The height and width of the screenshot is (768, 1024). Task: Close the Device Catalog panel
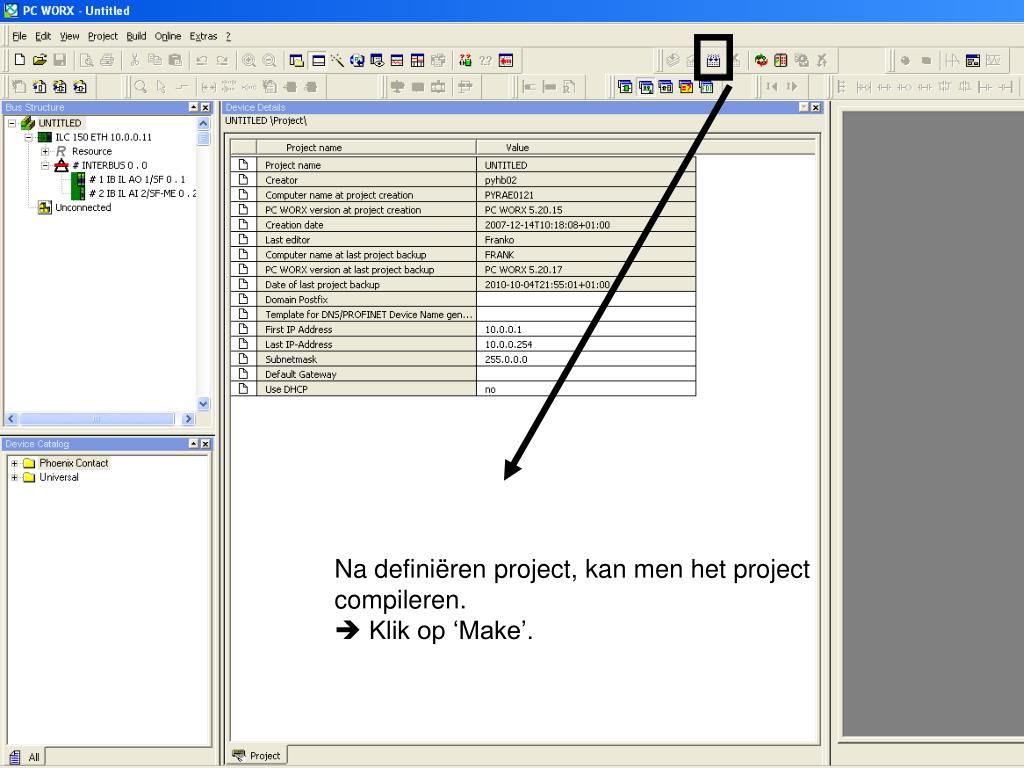coord(205,443)
